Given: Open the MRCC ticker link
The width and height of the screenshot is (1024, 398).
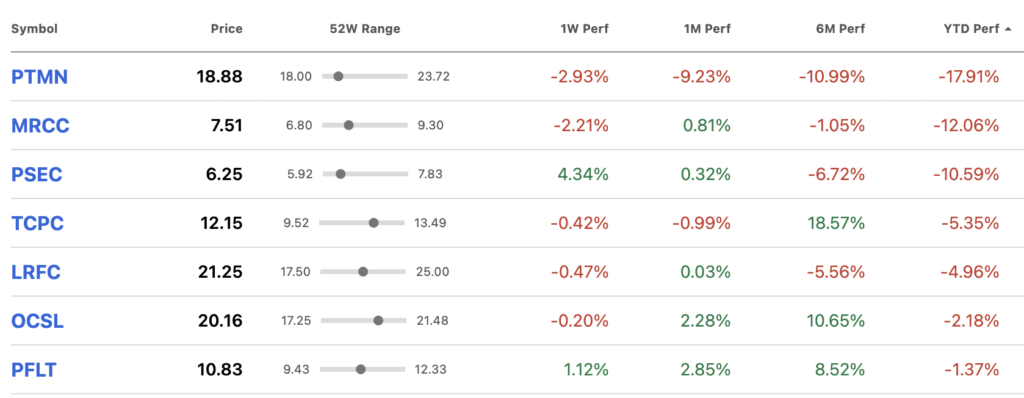Looking at the screenshot, I should (40, 125).
